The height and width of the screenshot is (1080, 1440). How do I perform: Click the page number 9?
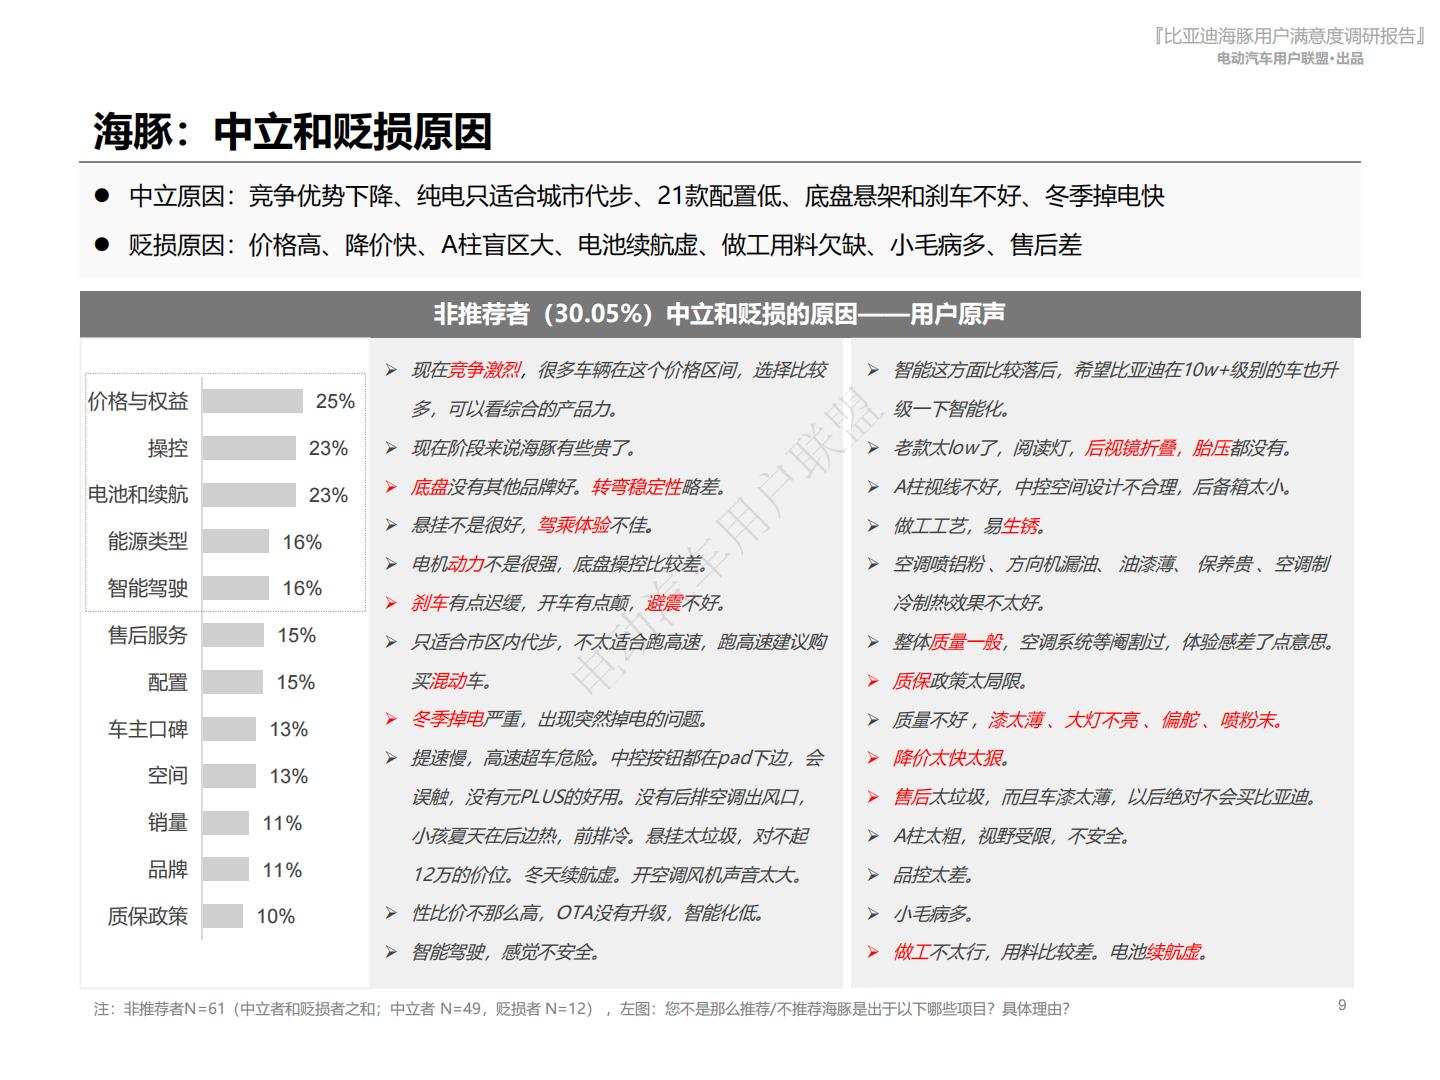click(x=1342, y=1005)
